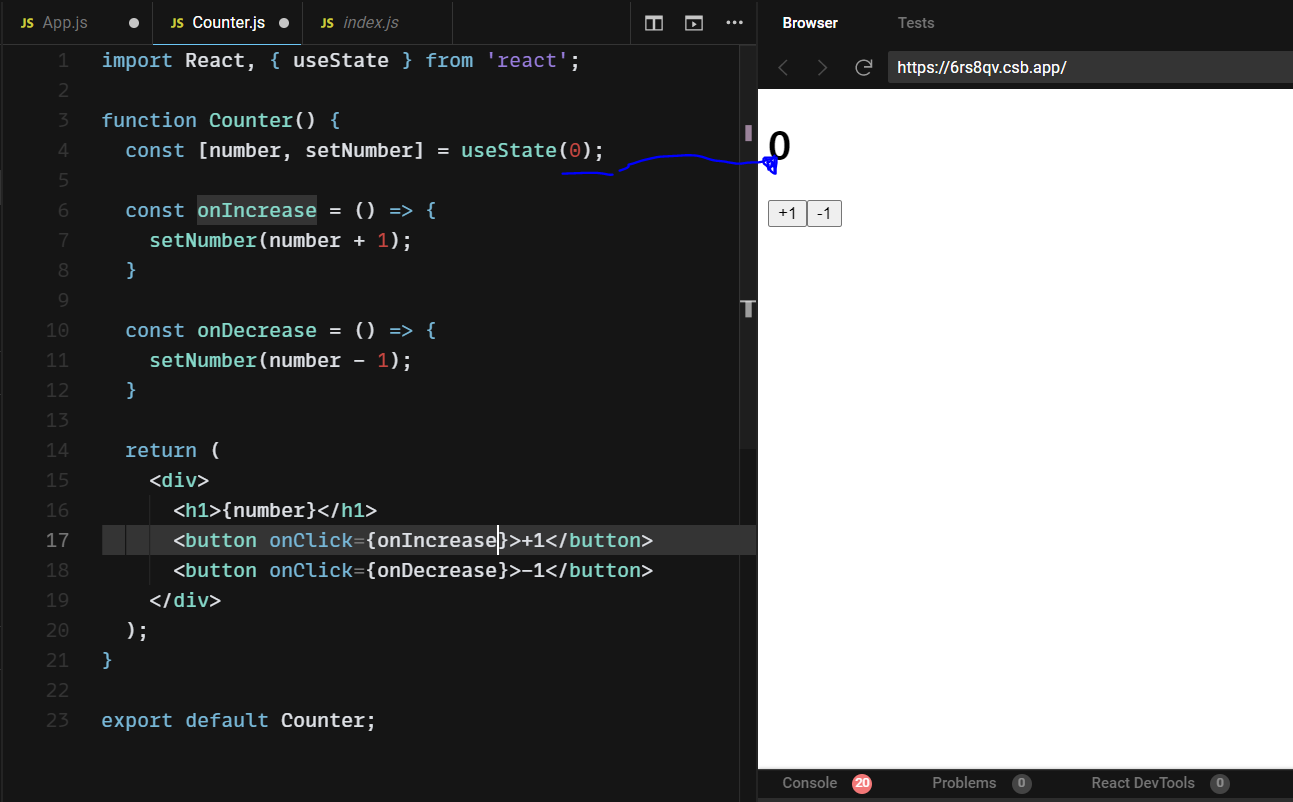Open the editor more options menu
This screenshot has height=802, width=1293.
(x=734, y=23)
